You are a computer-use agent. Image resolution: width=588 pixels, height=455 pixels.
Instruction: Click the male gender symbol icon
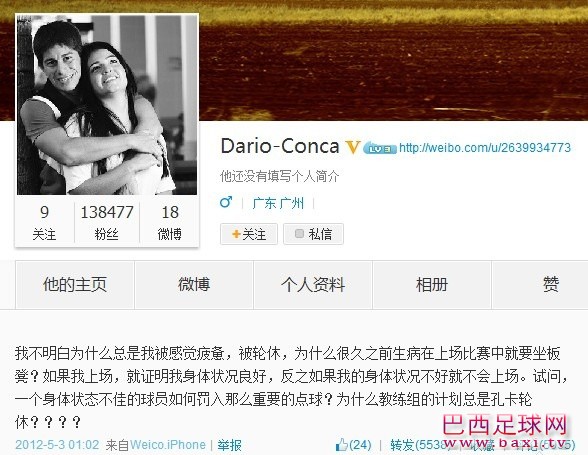[226, 202]
